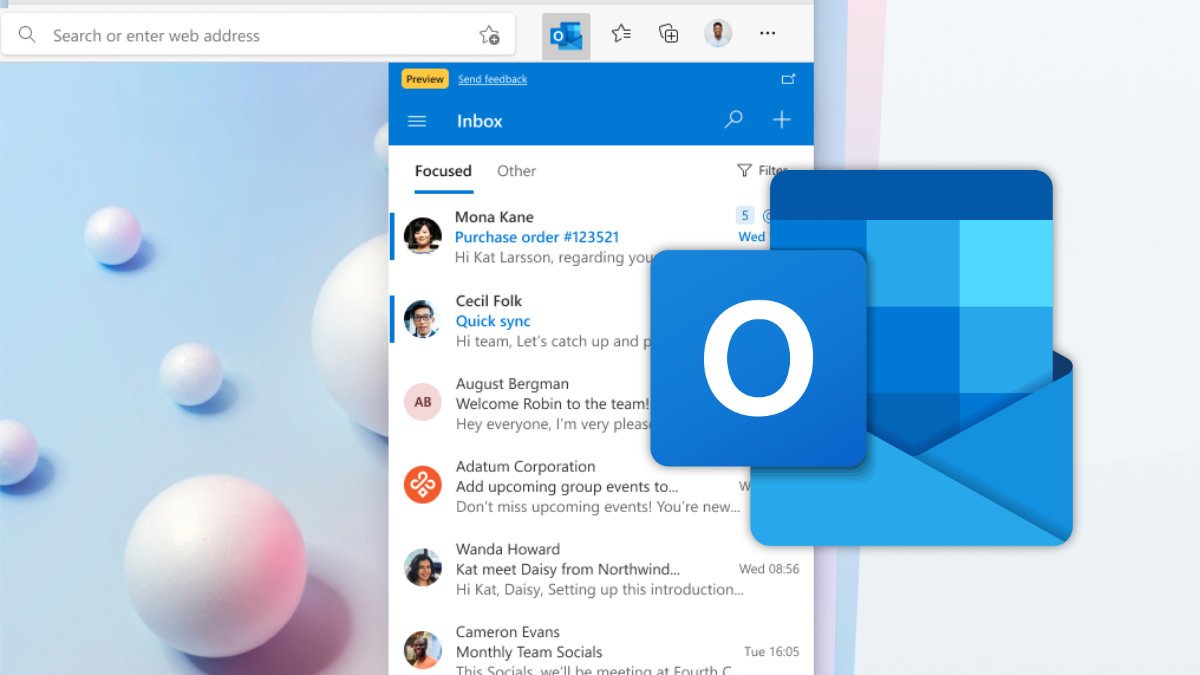
Task: Open the browser settings via the three-dot menu
Action: [x=767, y=33]
